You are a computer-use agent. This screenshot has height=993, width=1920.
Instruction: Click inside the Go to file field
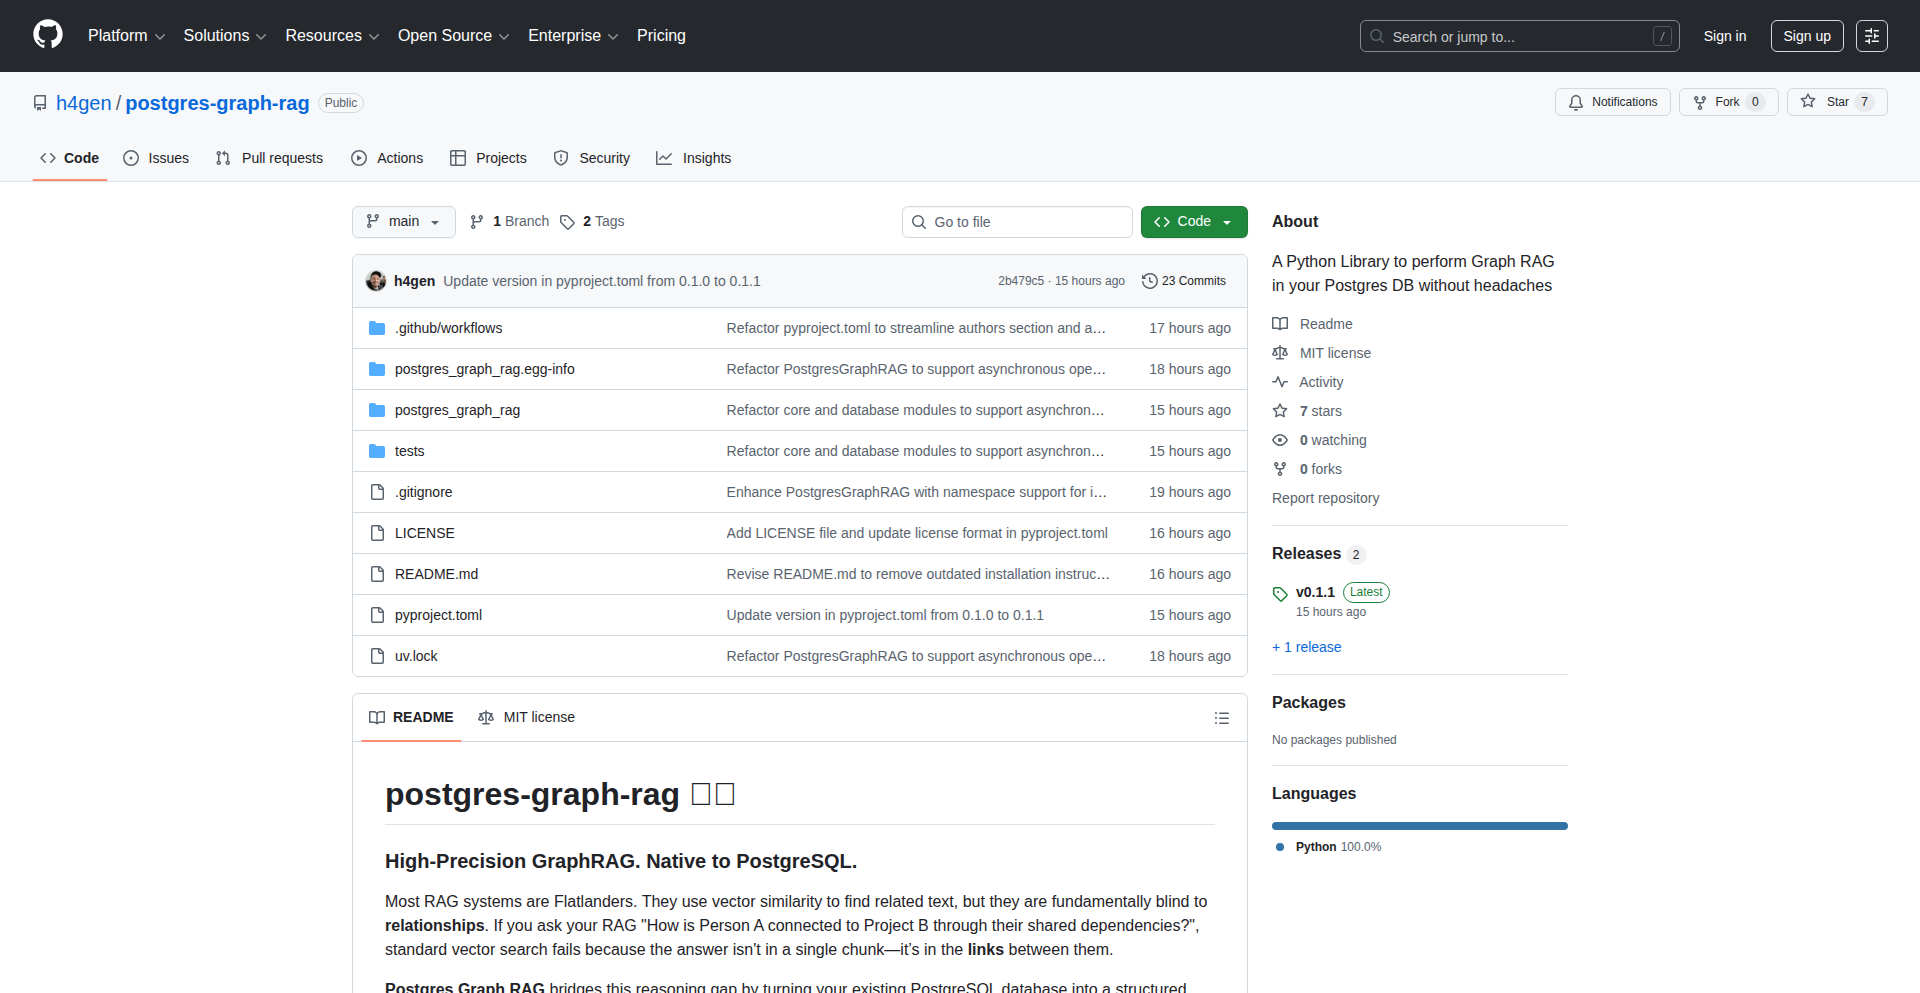click(x=1016, y=221)
